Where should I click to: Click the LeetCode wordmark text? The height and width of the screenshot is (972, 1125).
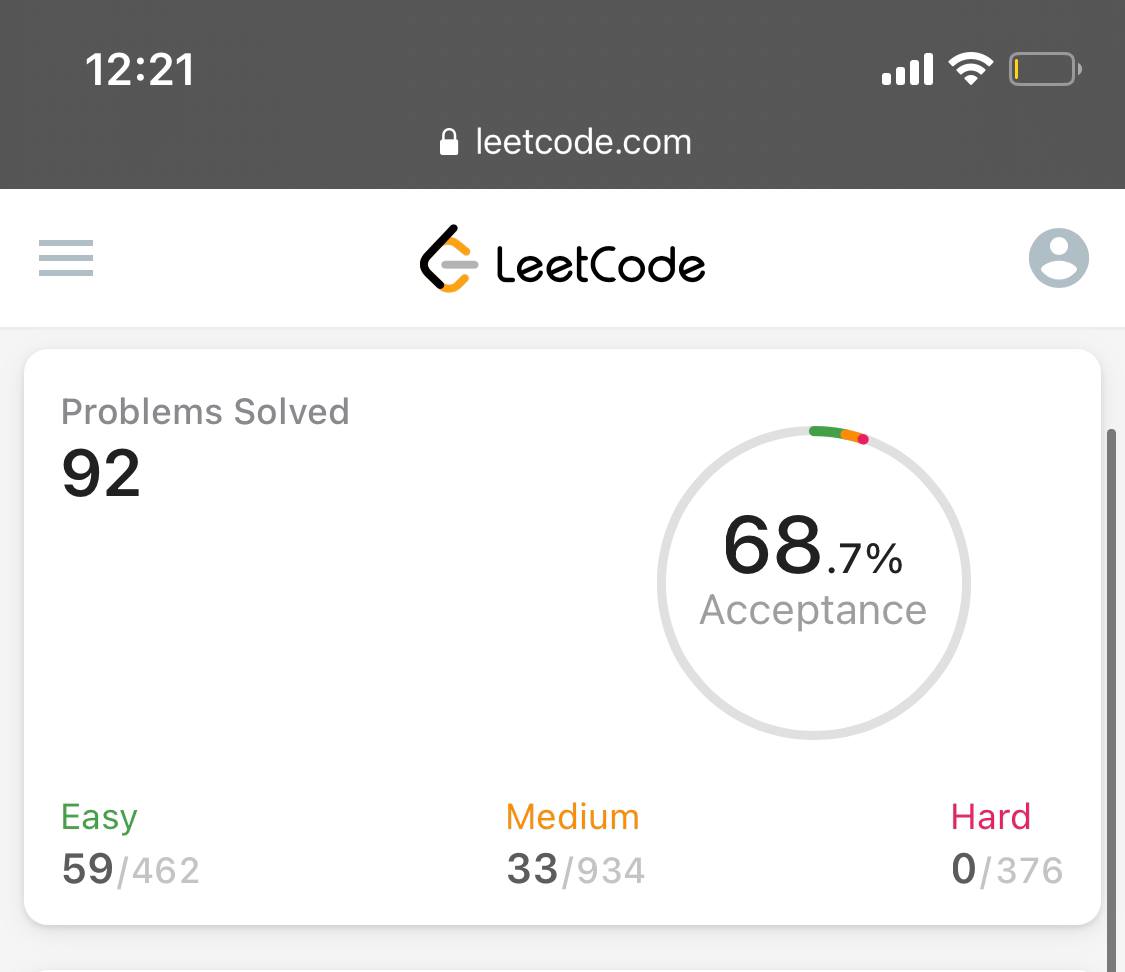(601, 264)
